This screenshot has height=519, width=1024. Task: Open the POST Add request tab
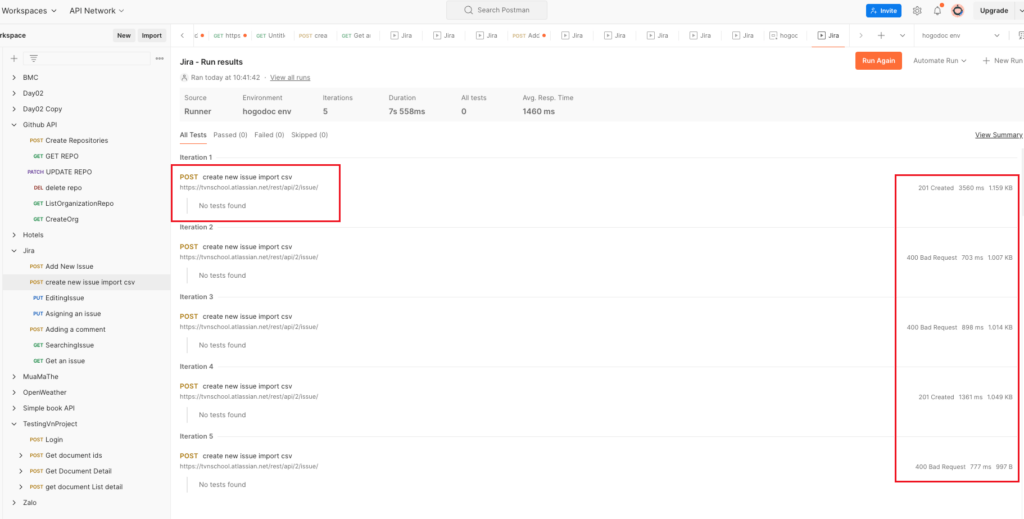[528, 36]
